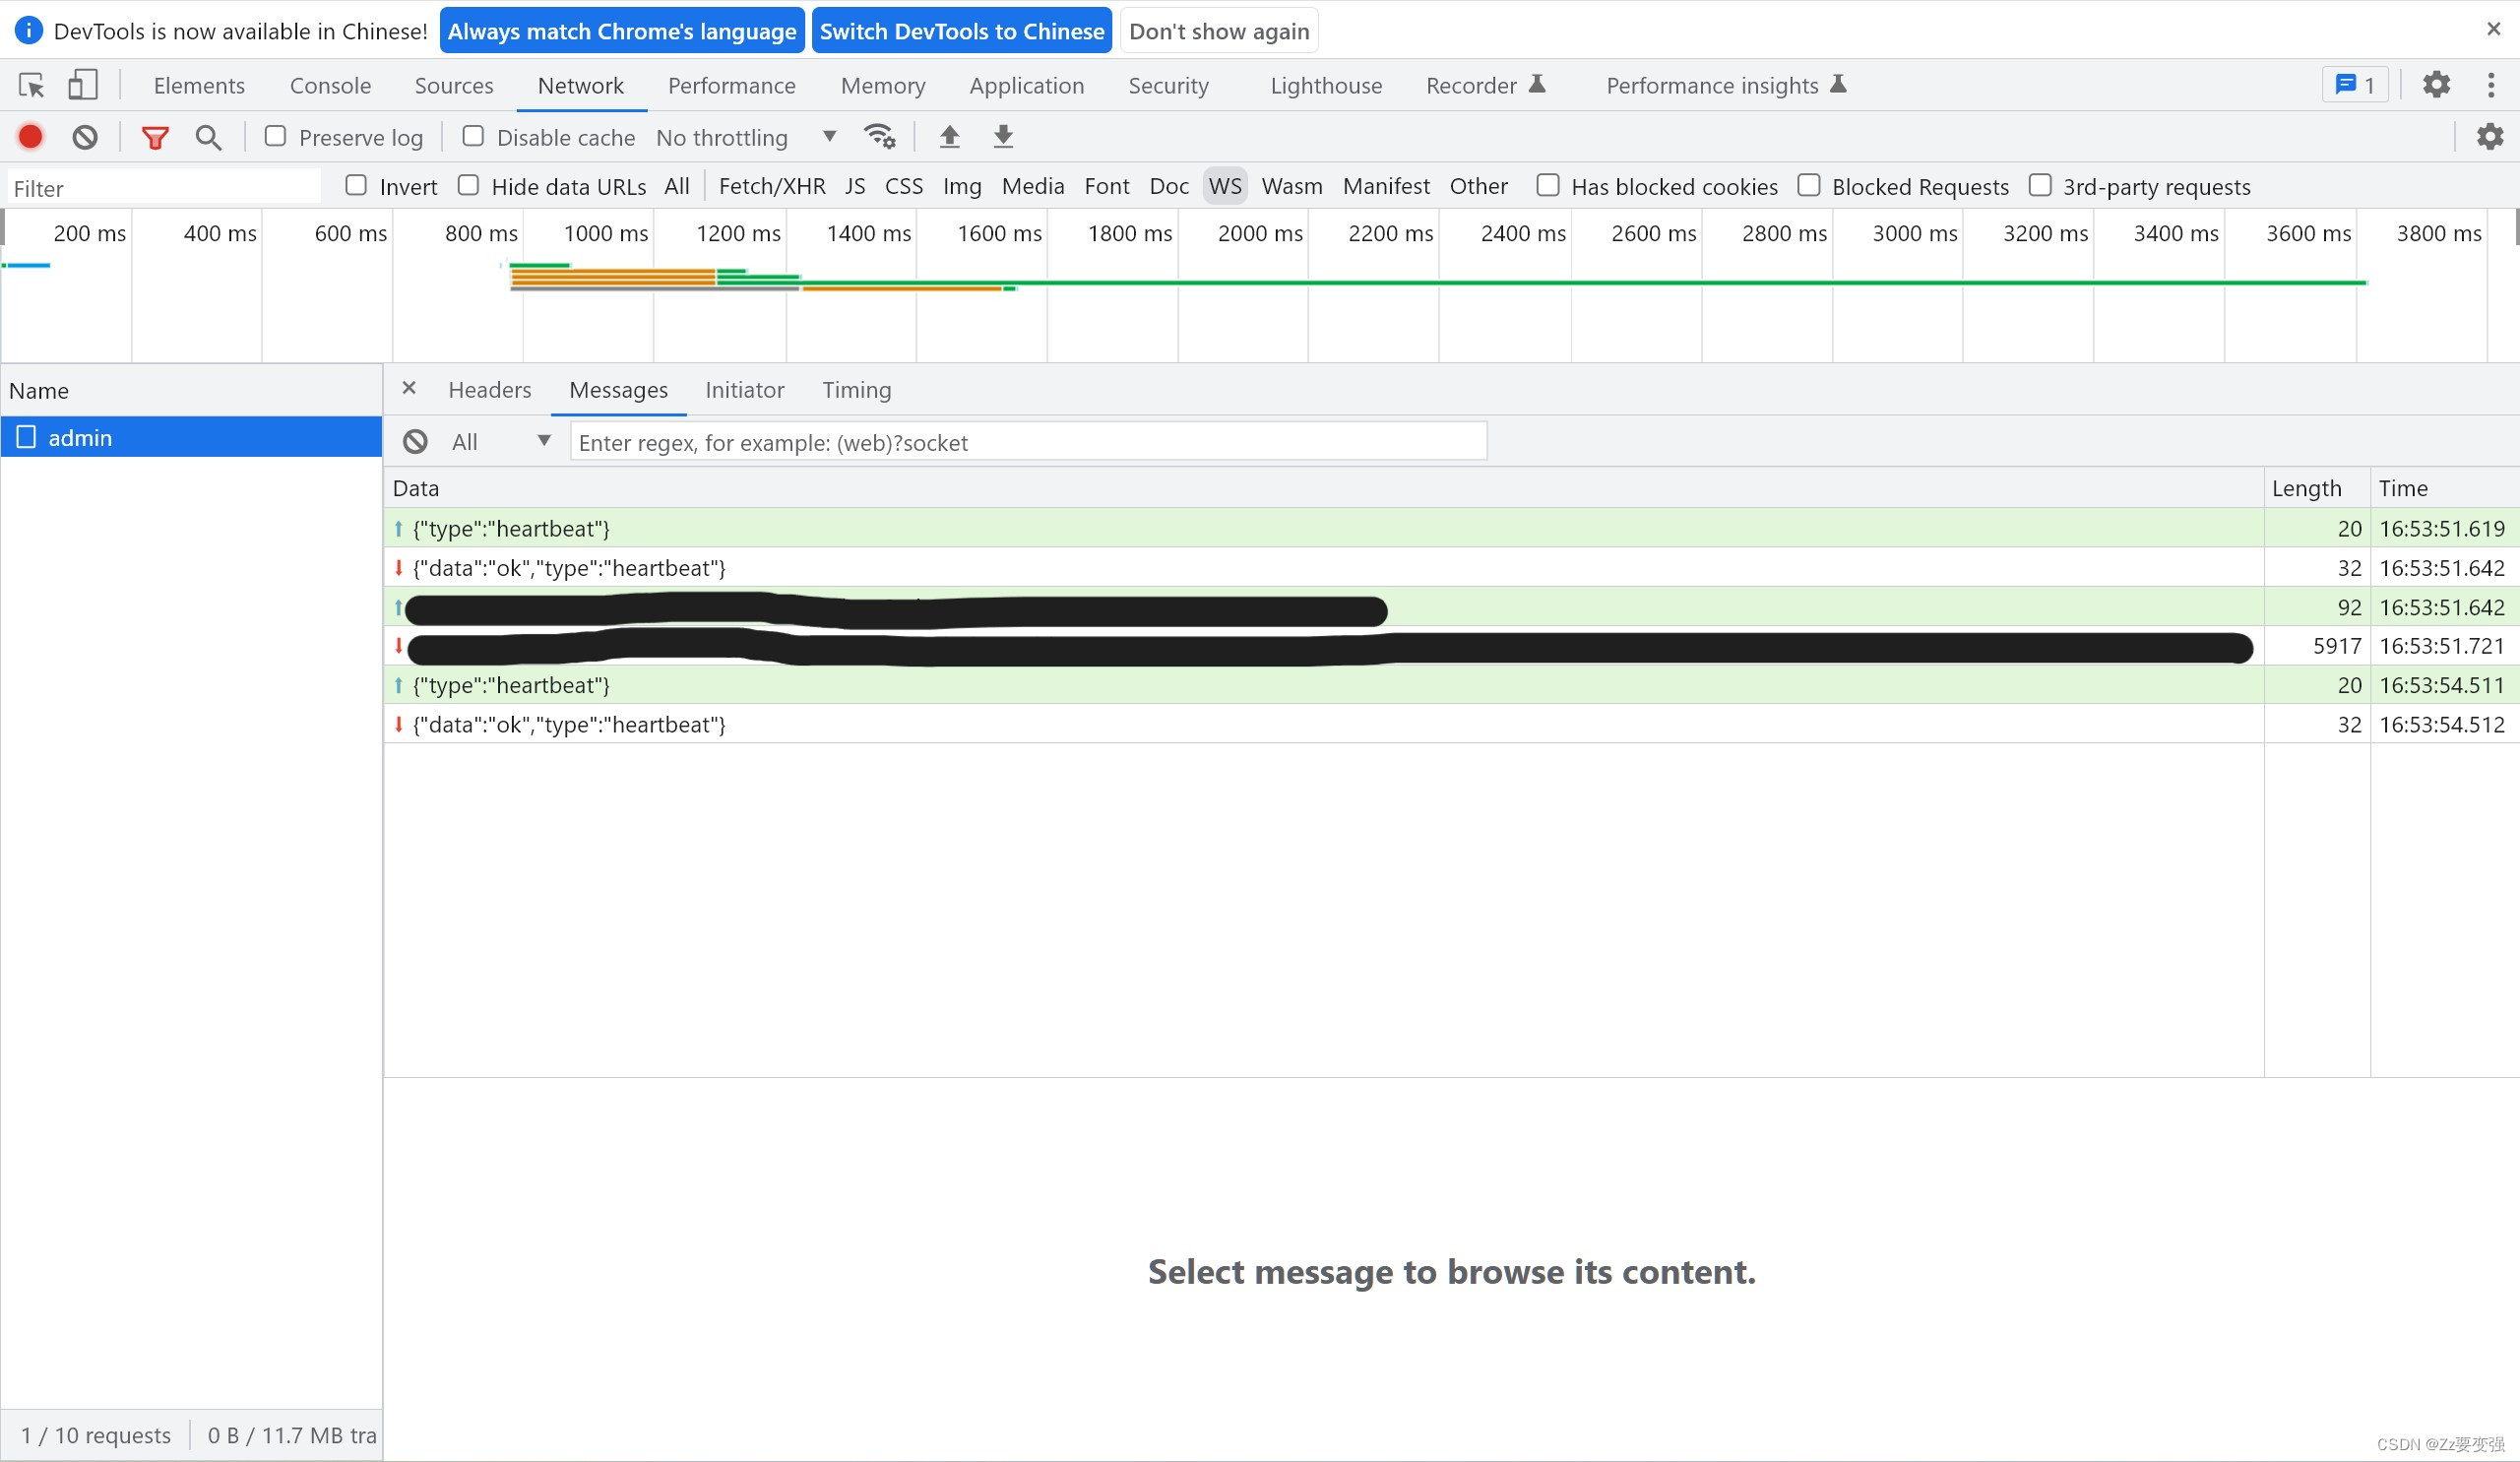Import HAR file
Image resolution: width=2520 pixels, height=1462 pixels.
[949, 136]
